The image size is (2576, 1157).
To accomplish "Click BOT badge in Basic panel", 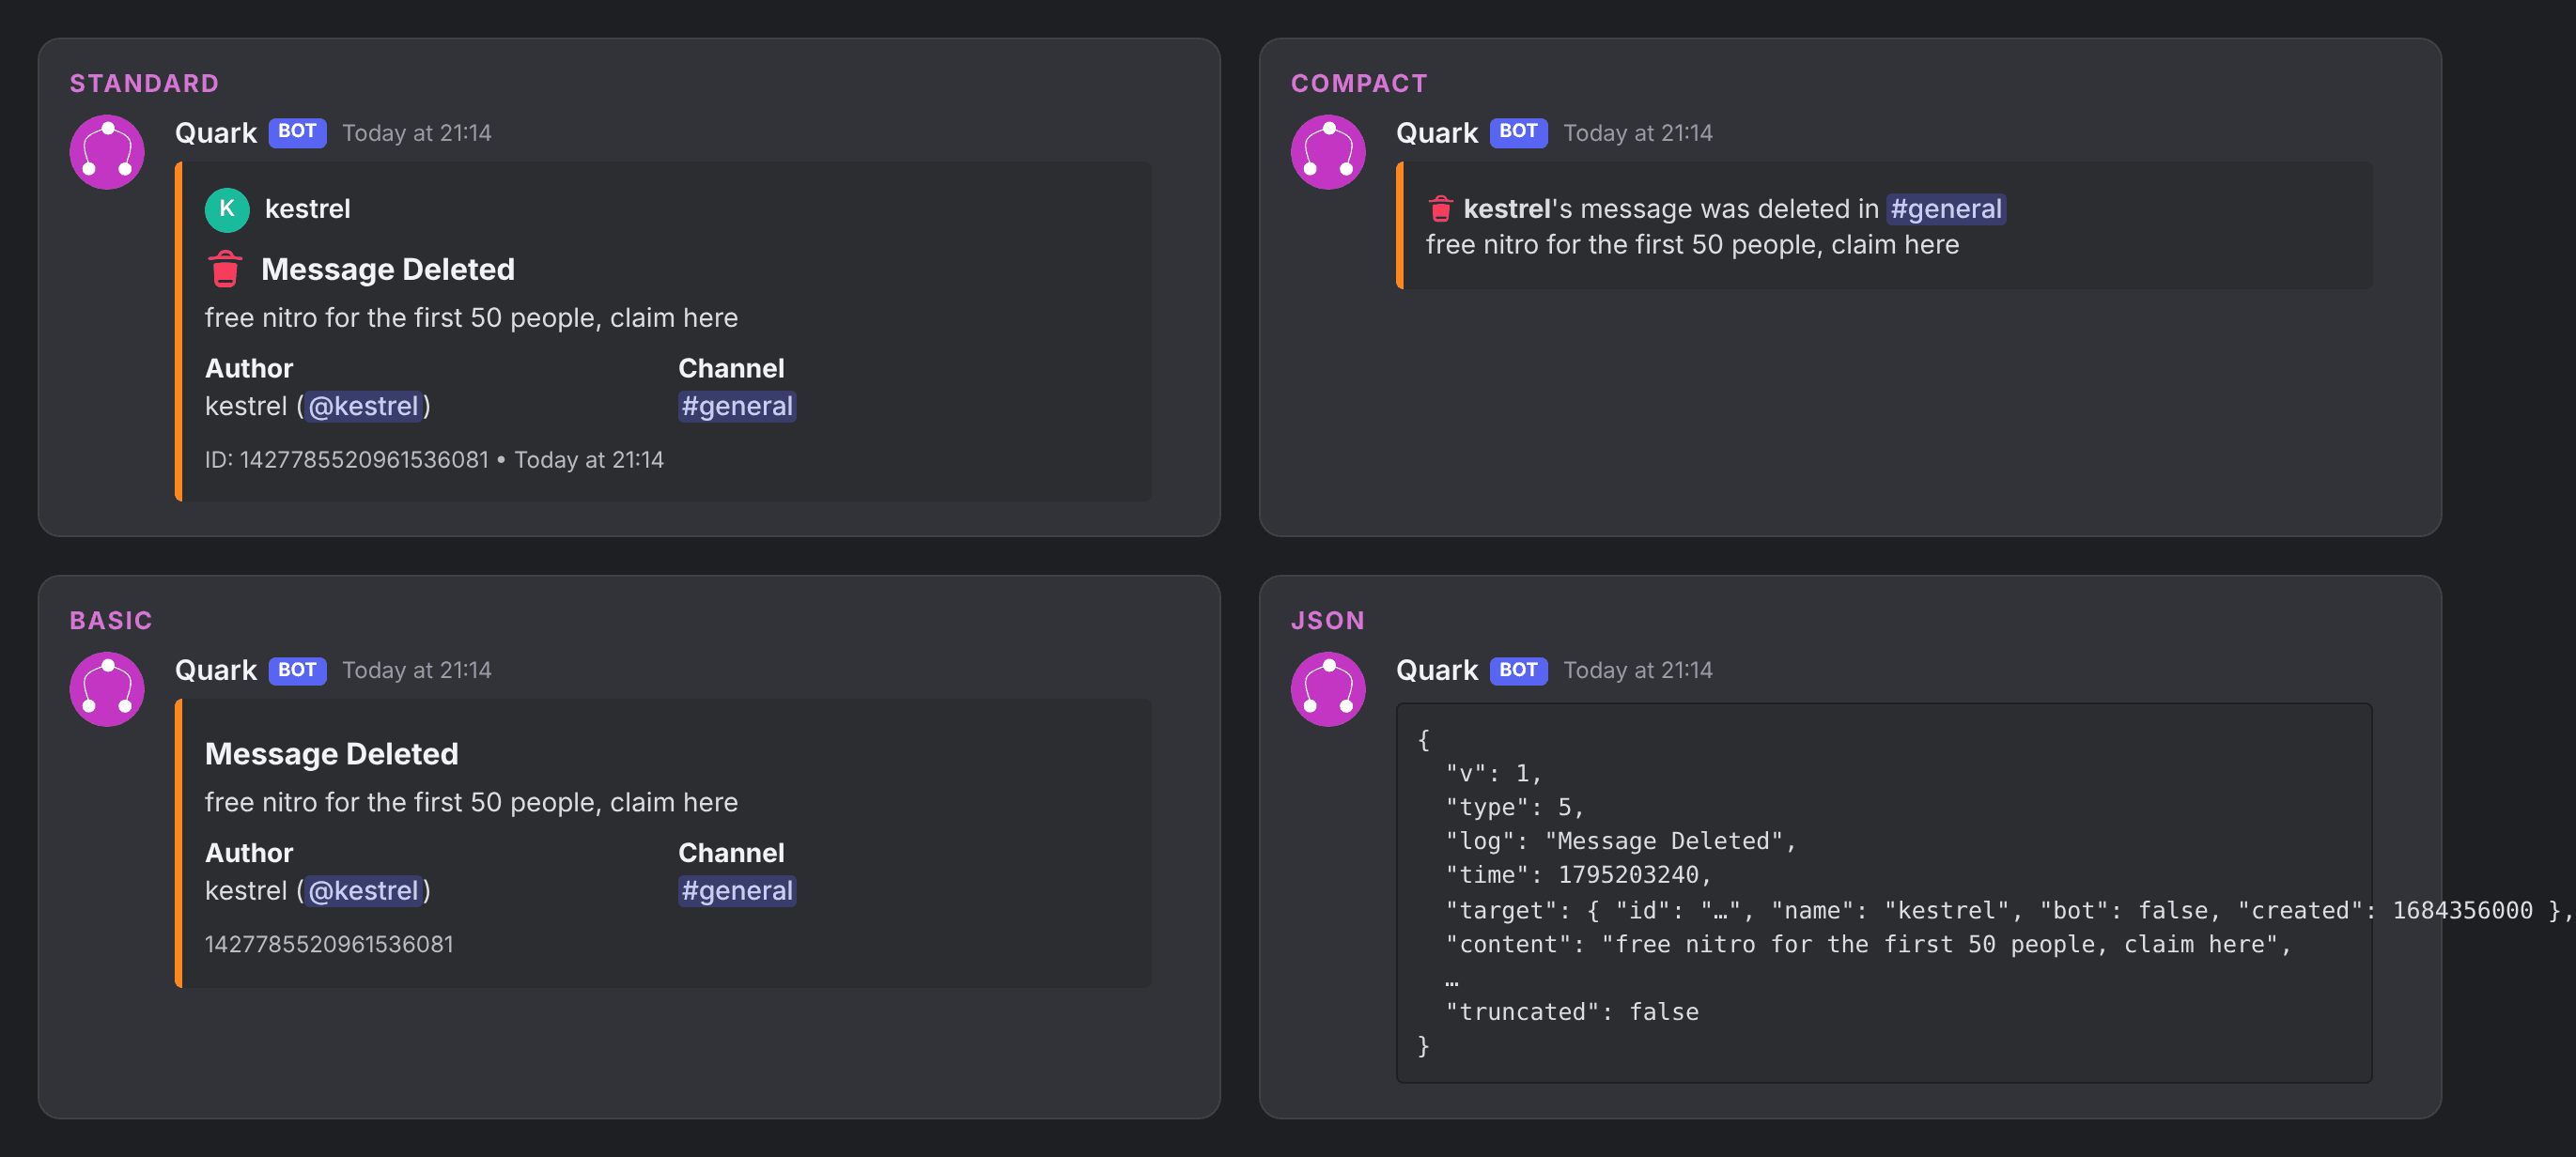I will [x=297, y=670].
